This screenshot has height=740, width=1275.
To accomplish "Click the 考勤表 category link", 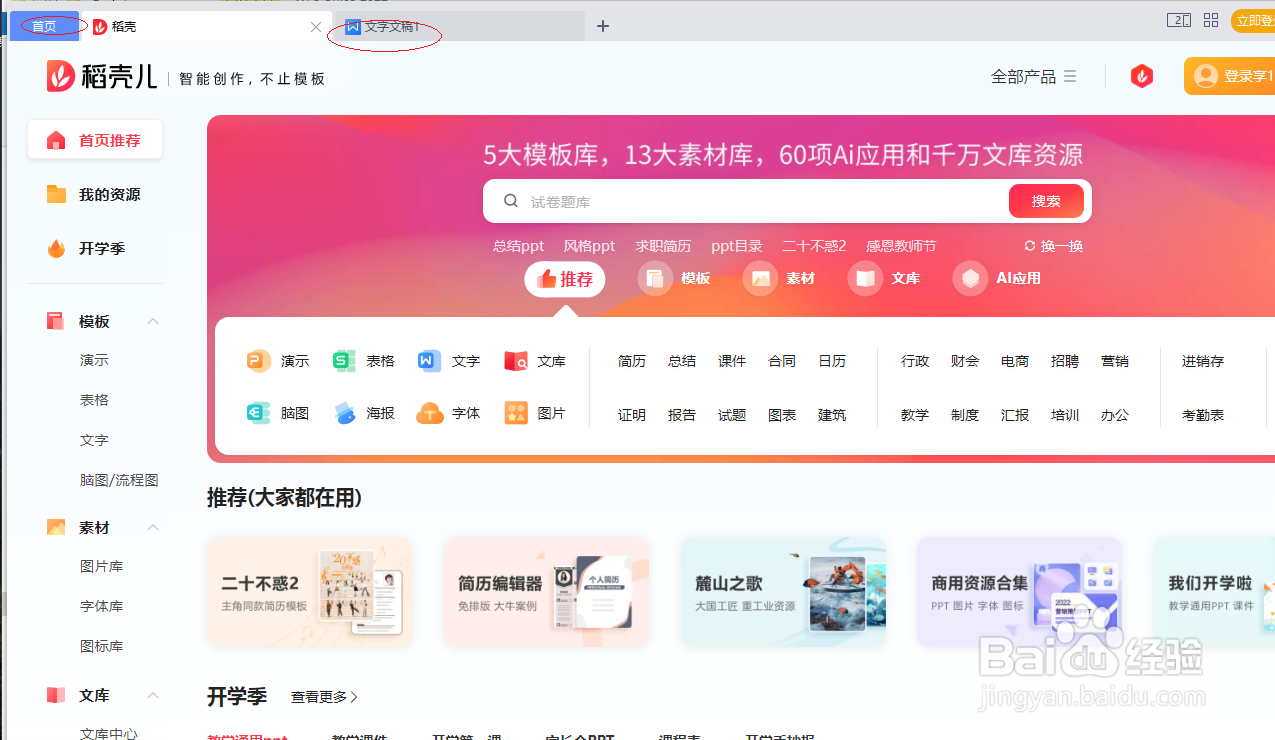I will click(1203, 415).
